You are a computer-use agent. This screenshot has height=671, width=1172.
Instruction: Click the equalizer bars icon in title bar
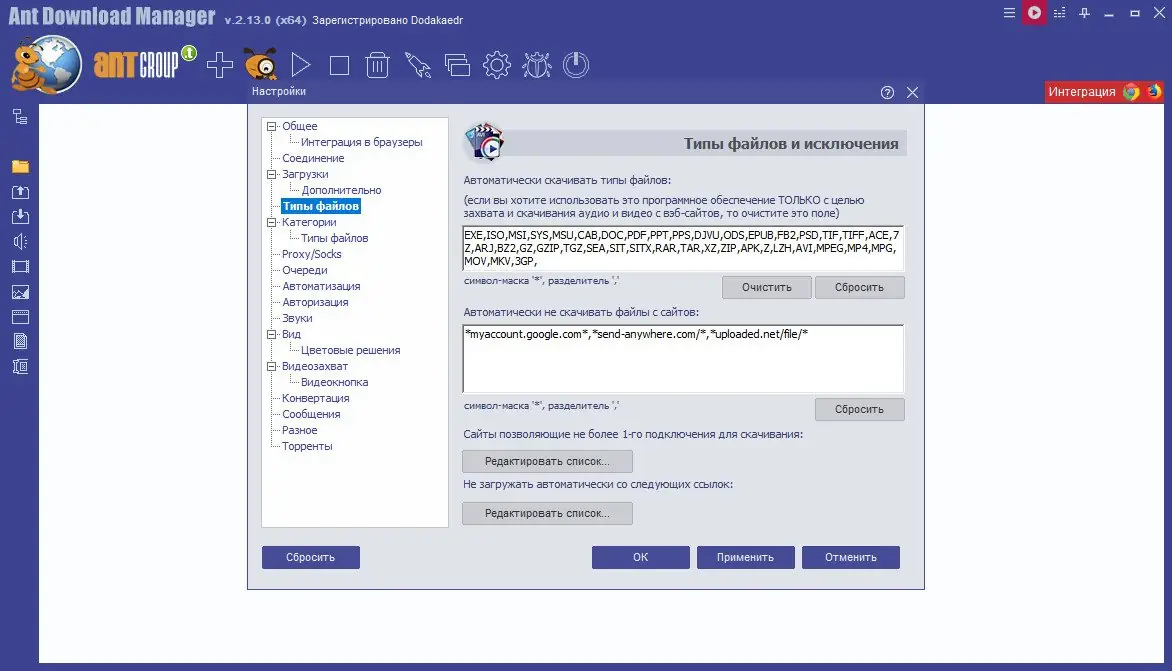tap(1059, 13)
